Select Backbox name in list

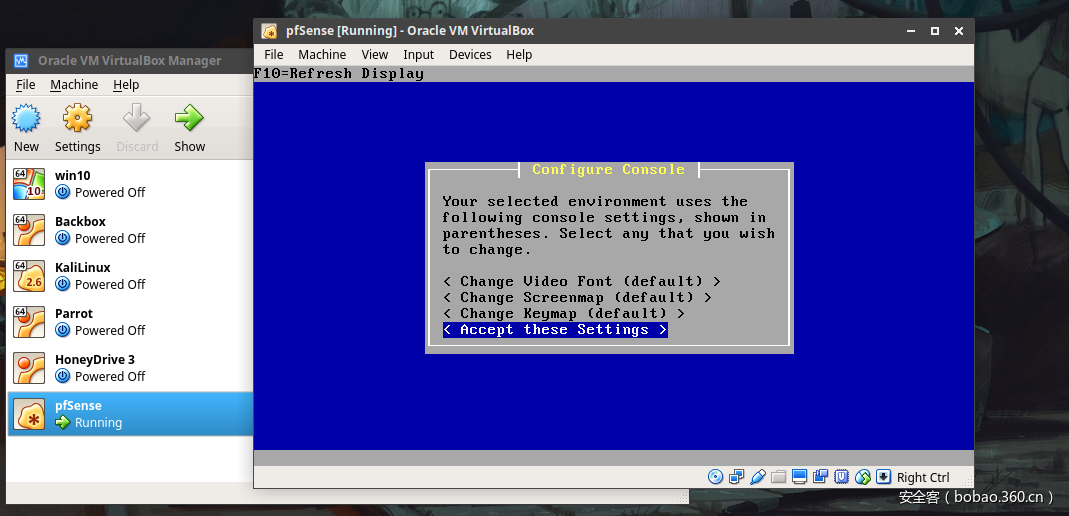click(80, 222)
